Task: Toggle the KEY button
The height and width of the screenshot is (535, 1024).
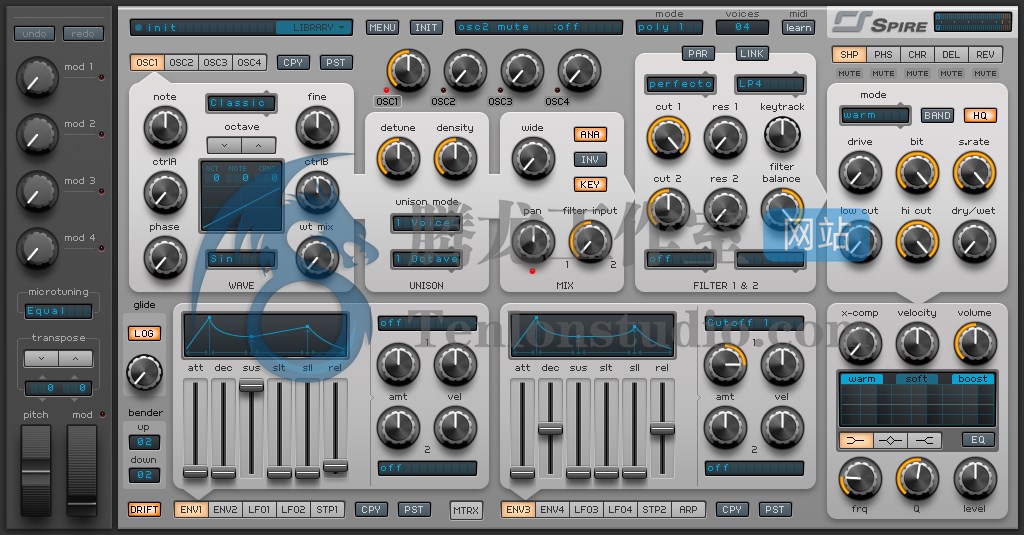Action: pyautogui.click(x=590, y=185)
